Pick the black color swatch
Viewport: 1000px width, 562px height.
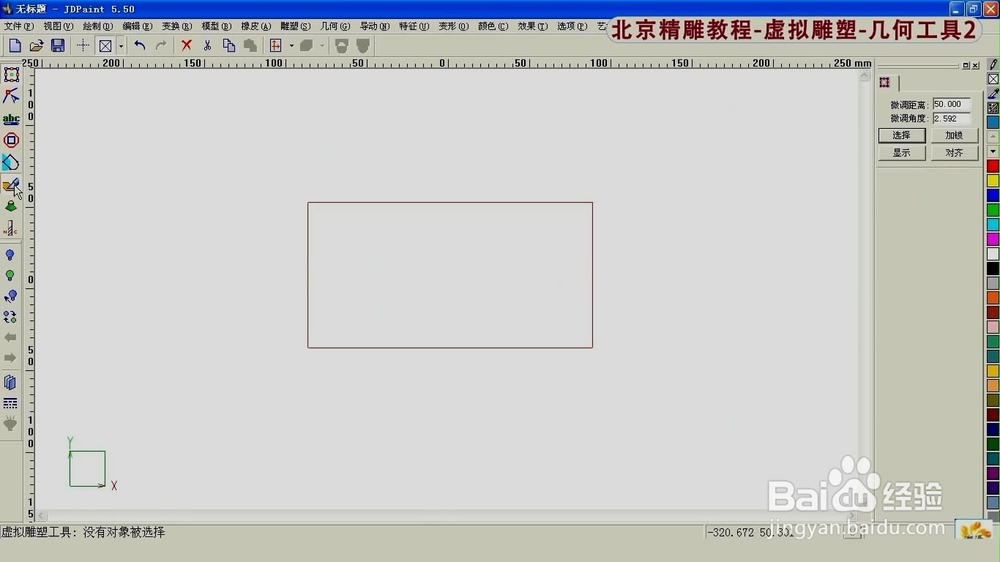(993, 269)
